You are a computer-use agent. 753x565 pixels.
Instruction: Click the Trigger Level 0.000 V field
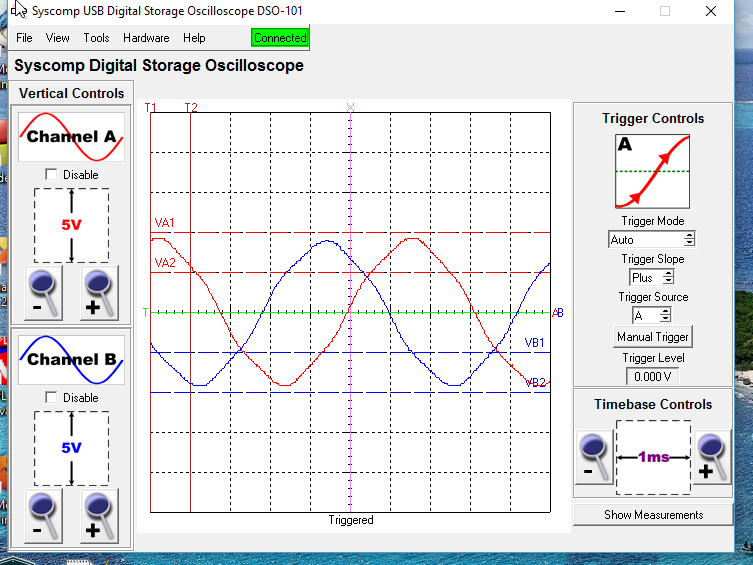click(x=653, y=376)
